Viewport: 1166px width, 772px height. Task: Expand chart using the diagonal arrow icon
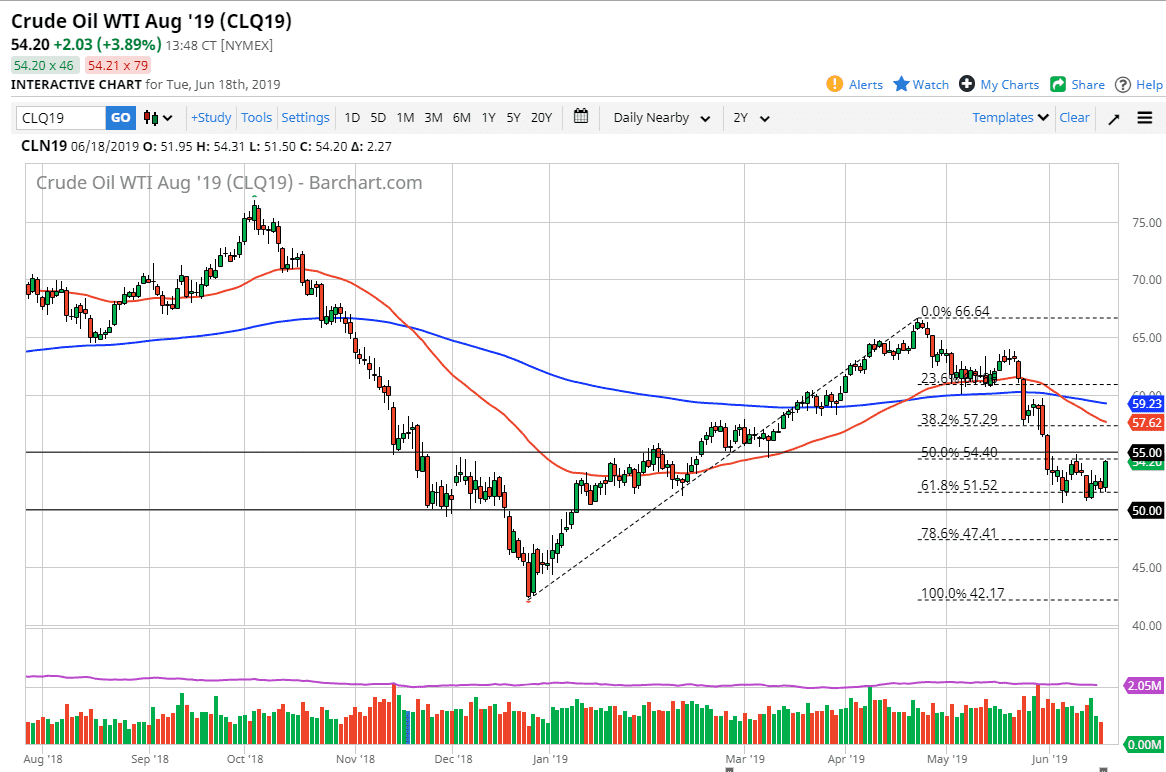[x=1115, y=118]
